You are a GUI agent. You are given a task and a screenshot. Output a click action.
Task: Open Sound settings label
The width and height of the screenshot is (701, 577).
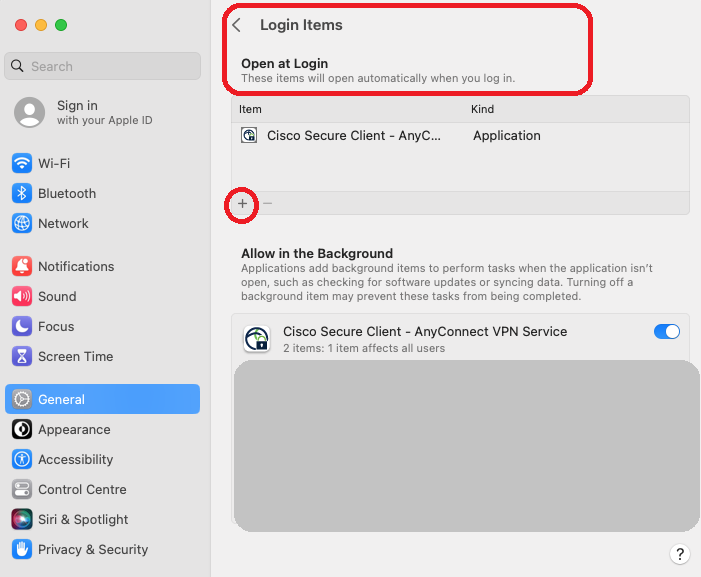(57, 296)
